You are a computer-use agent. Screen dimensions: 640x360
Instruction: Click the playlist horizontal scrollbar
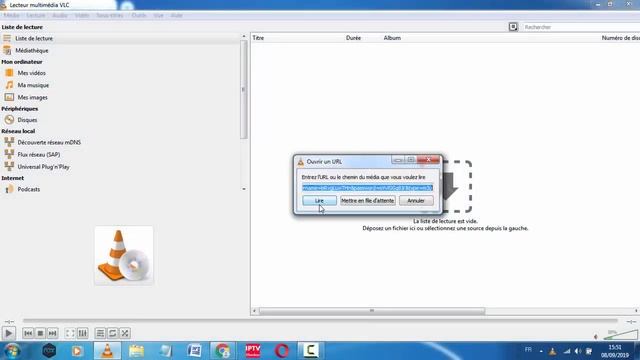372,311
